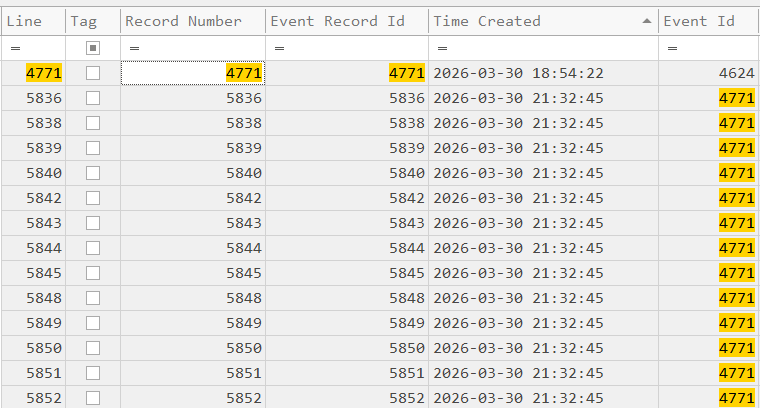This screenshot has width=760, height=408.
Task: Open Time Created filter operator
Action: click(x=442, y=48)
